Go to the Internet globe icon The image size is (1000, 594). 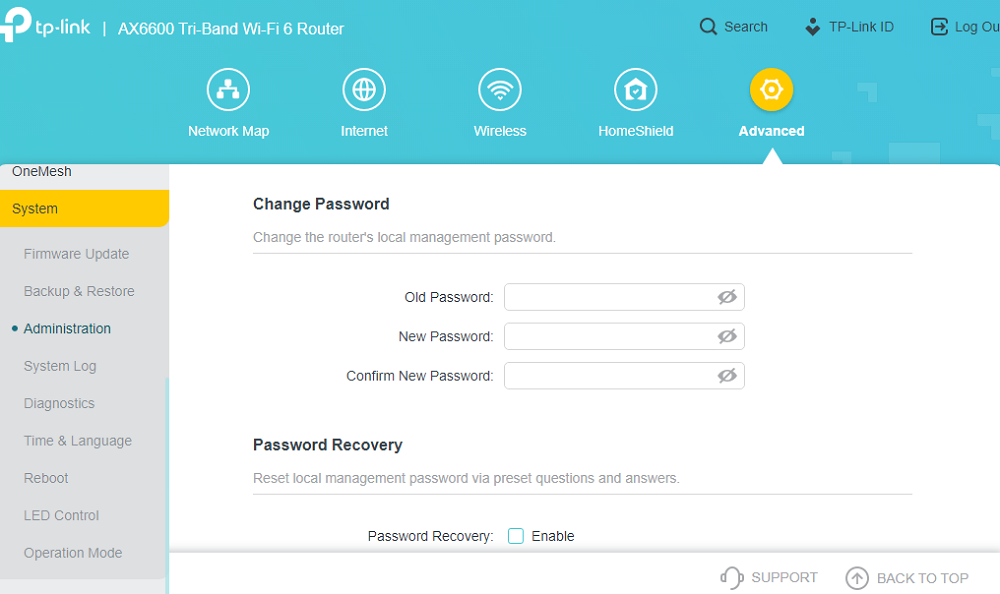click(x=364, y=89)
